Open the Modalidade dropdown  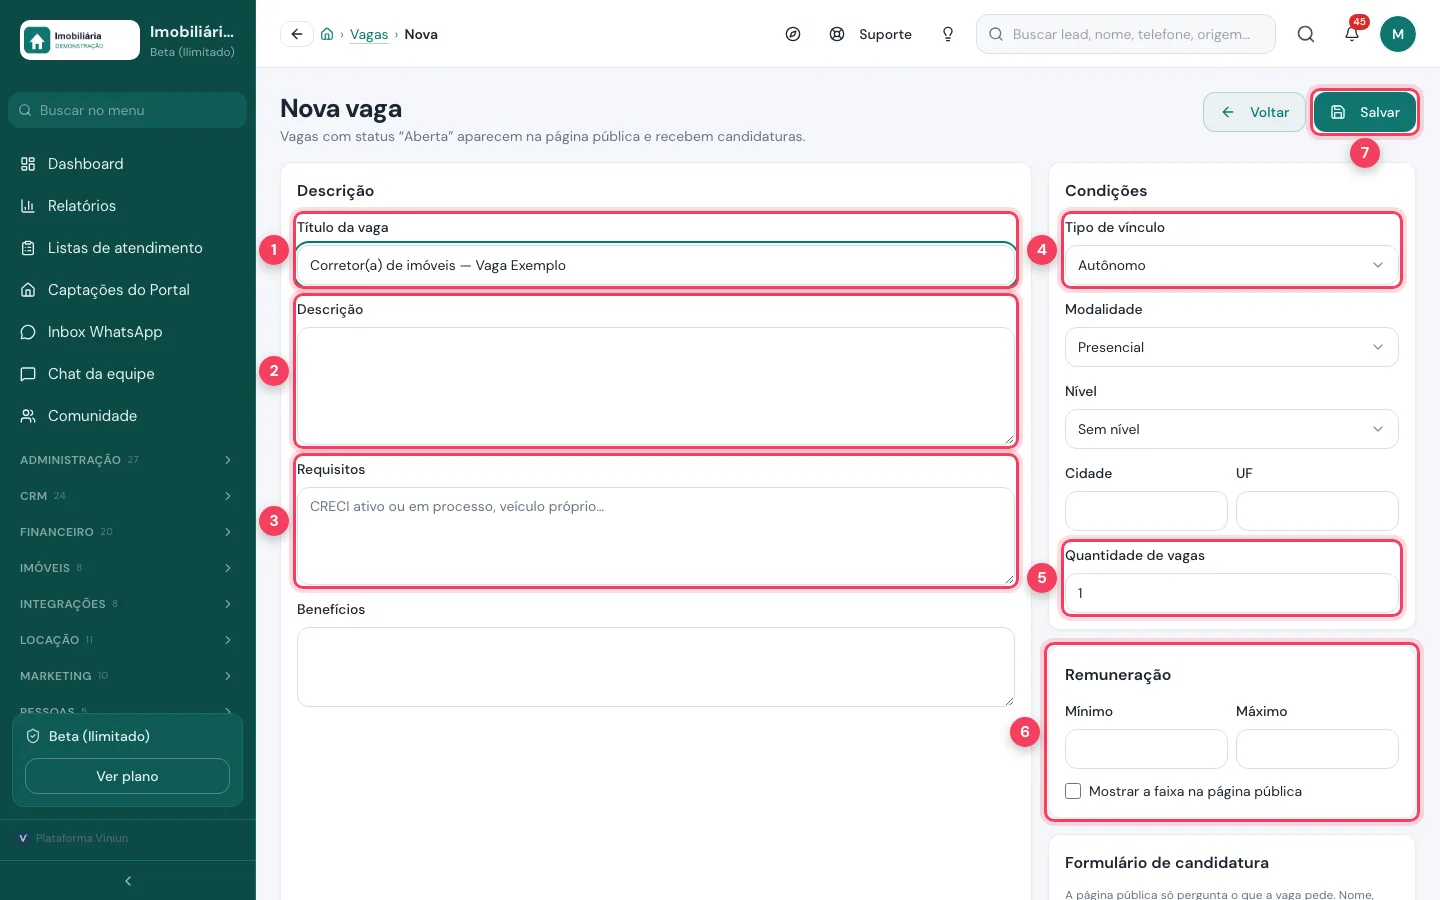1231,347
